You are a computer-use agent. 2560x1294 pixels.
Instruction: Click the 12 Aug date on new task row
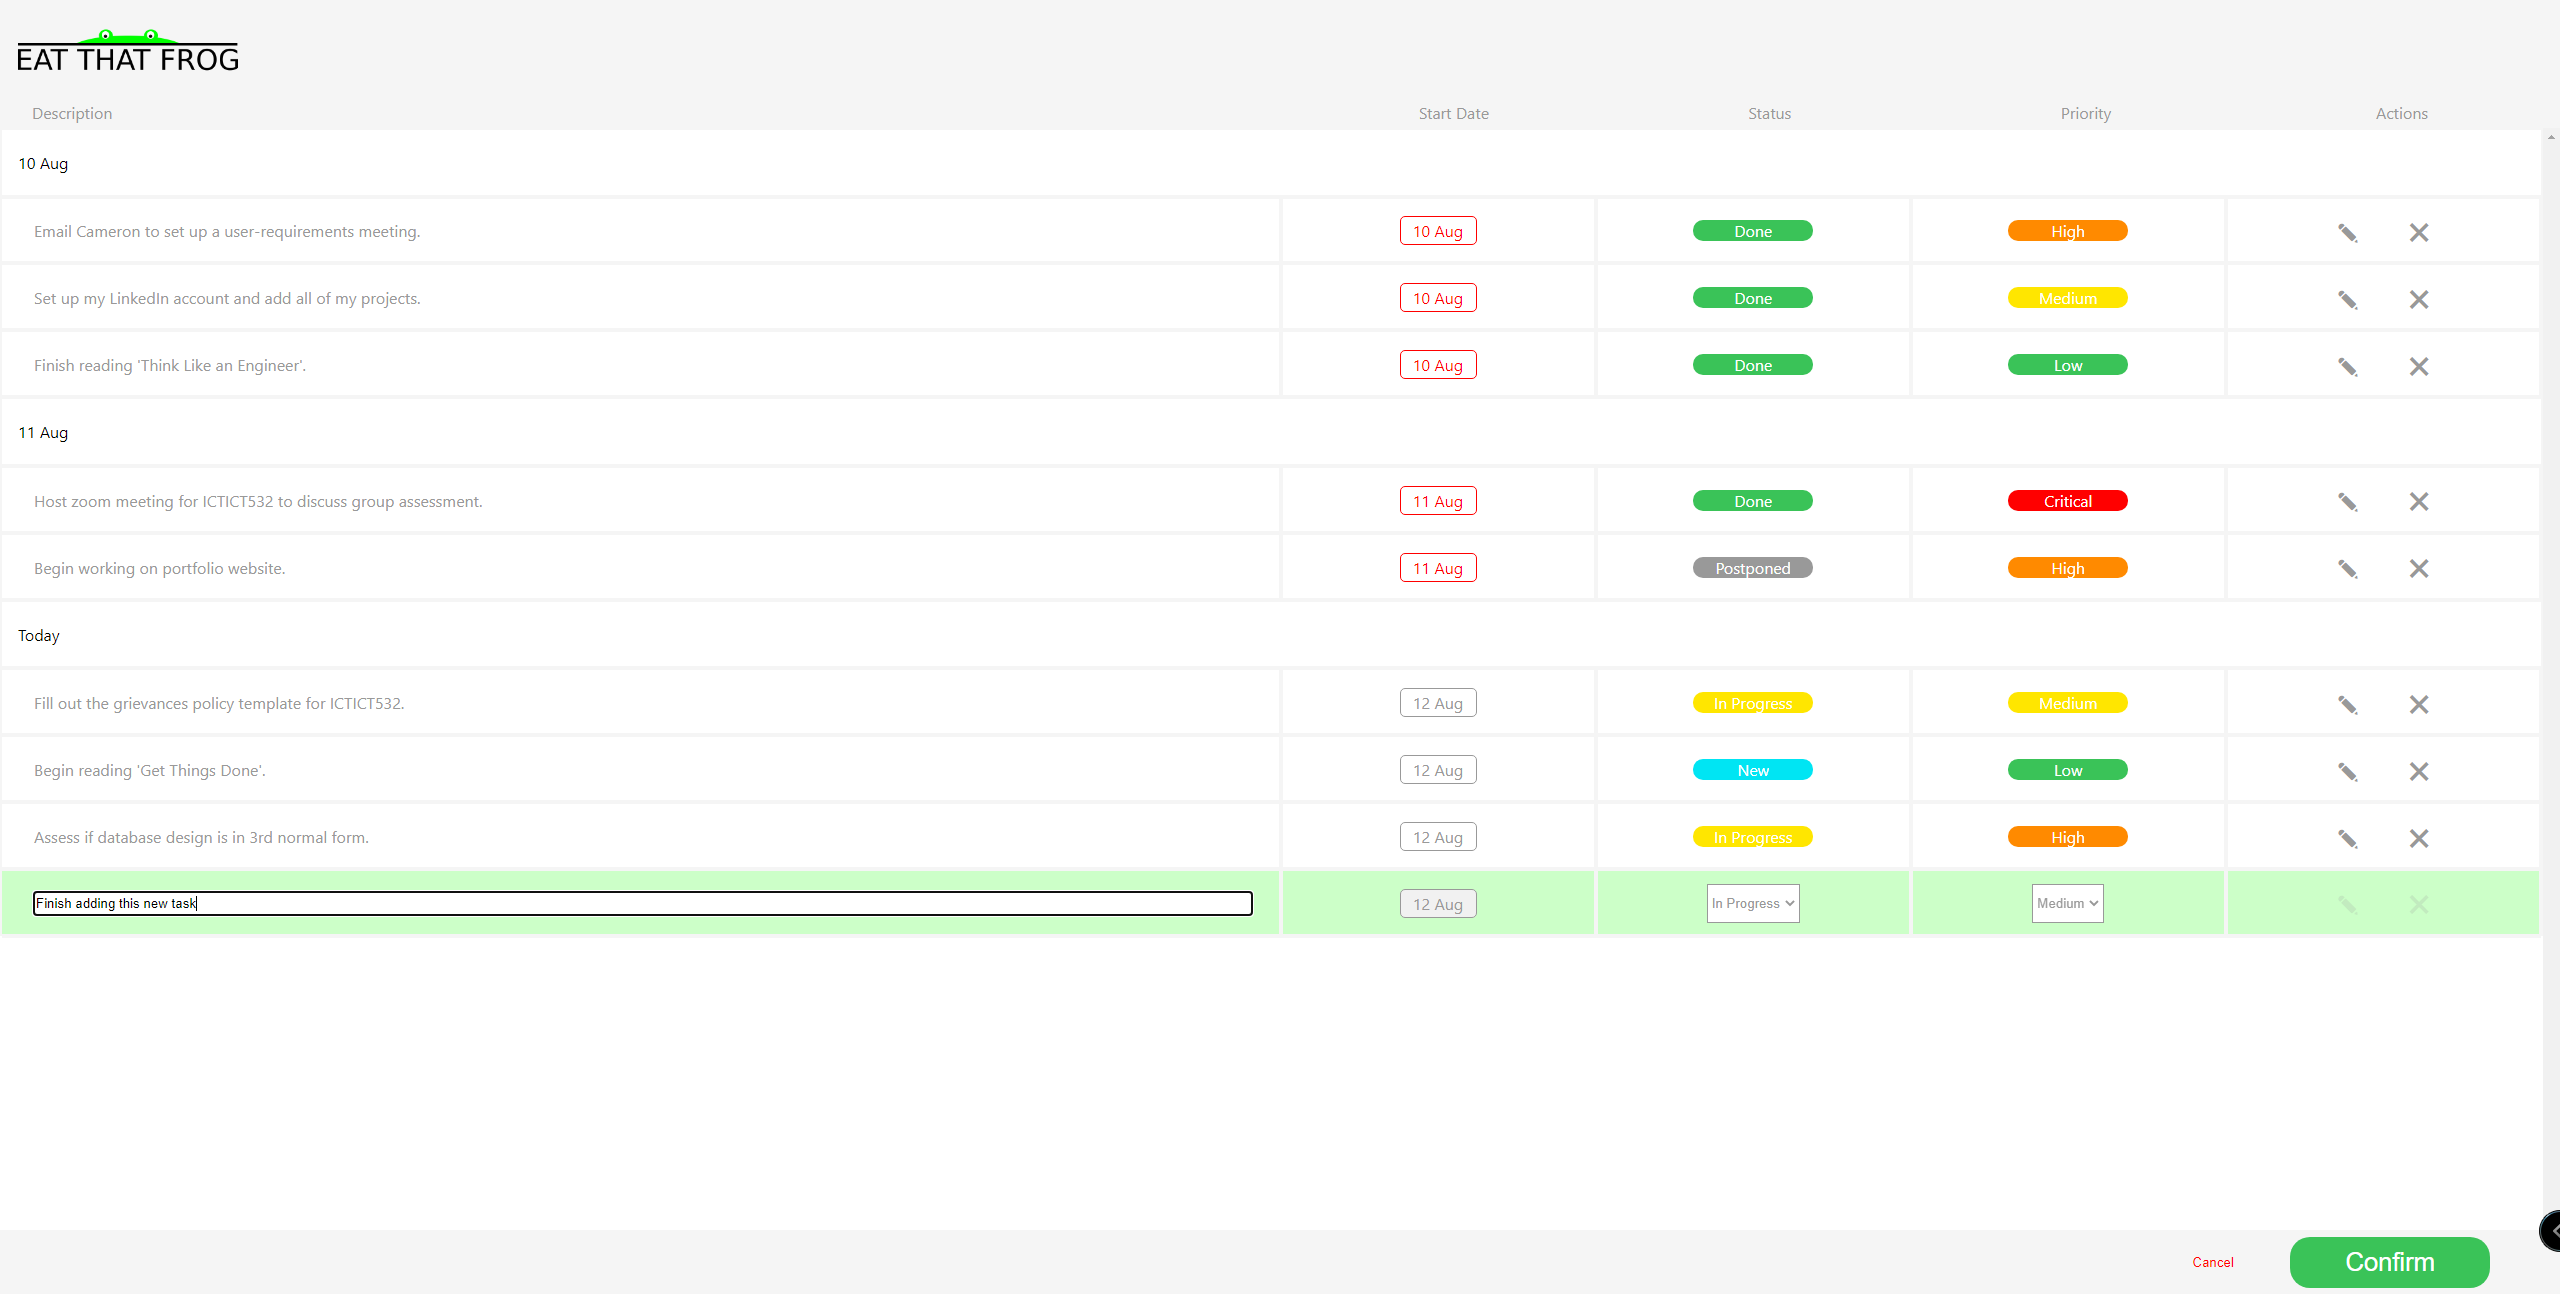pyautogui.click(x=1437, y=904)
